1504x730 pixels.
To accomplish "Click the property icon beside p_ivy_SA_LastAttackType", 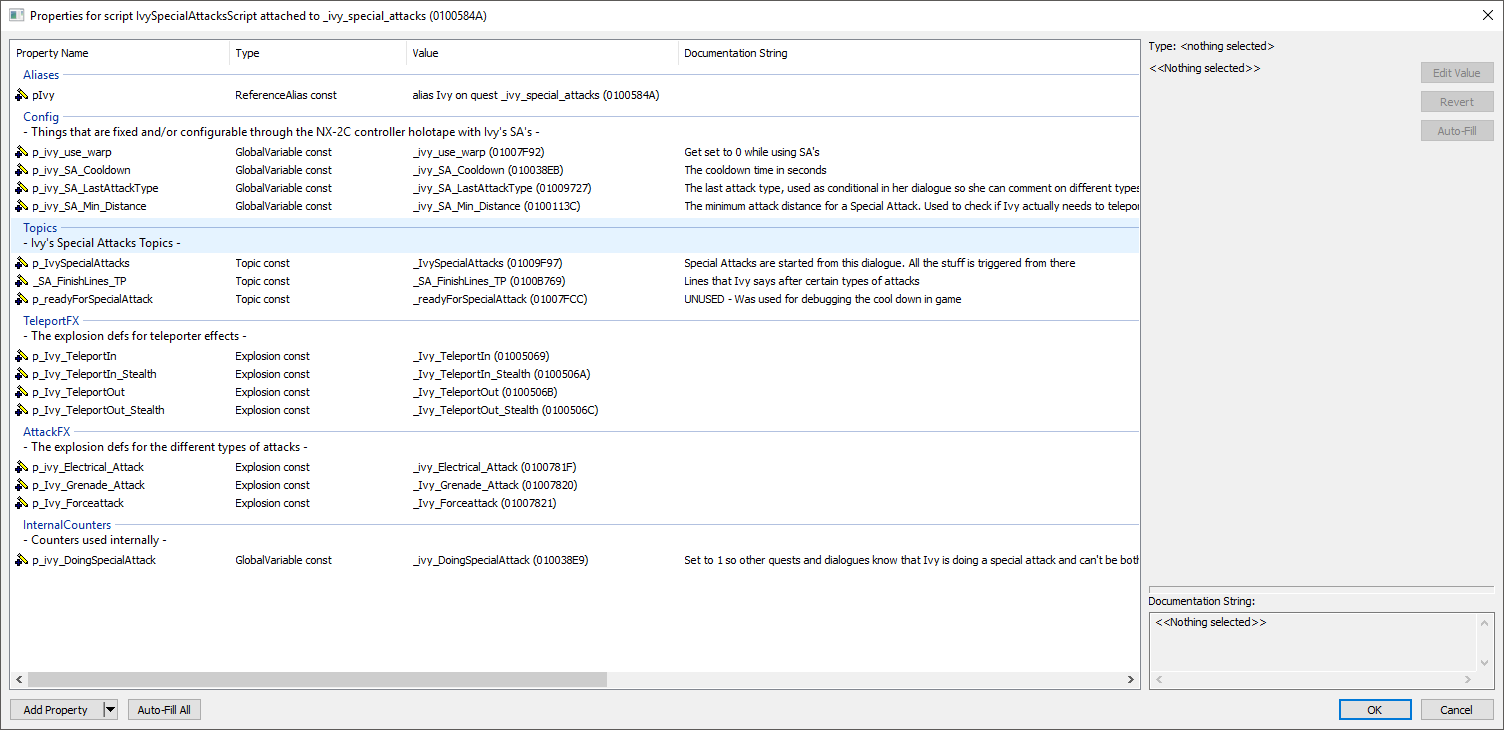I will 22,188.
